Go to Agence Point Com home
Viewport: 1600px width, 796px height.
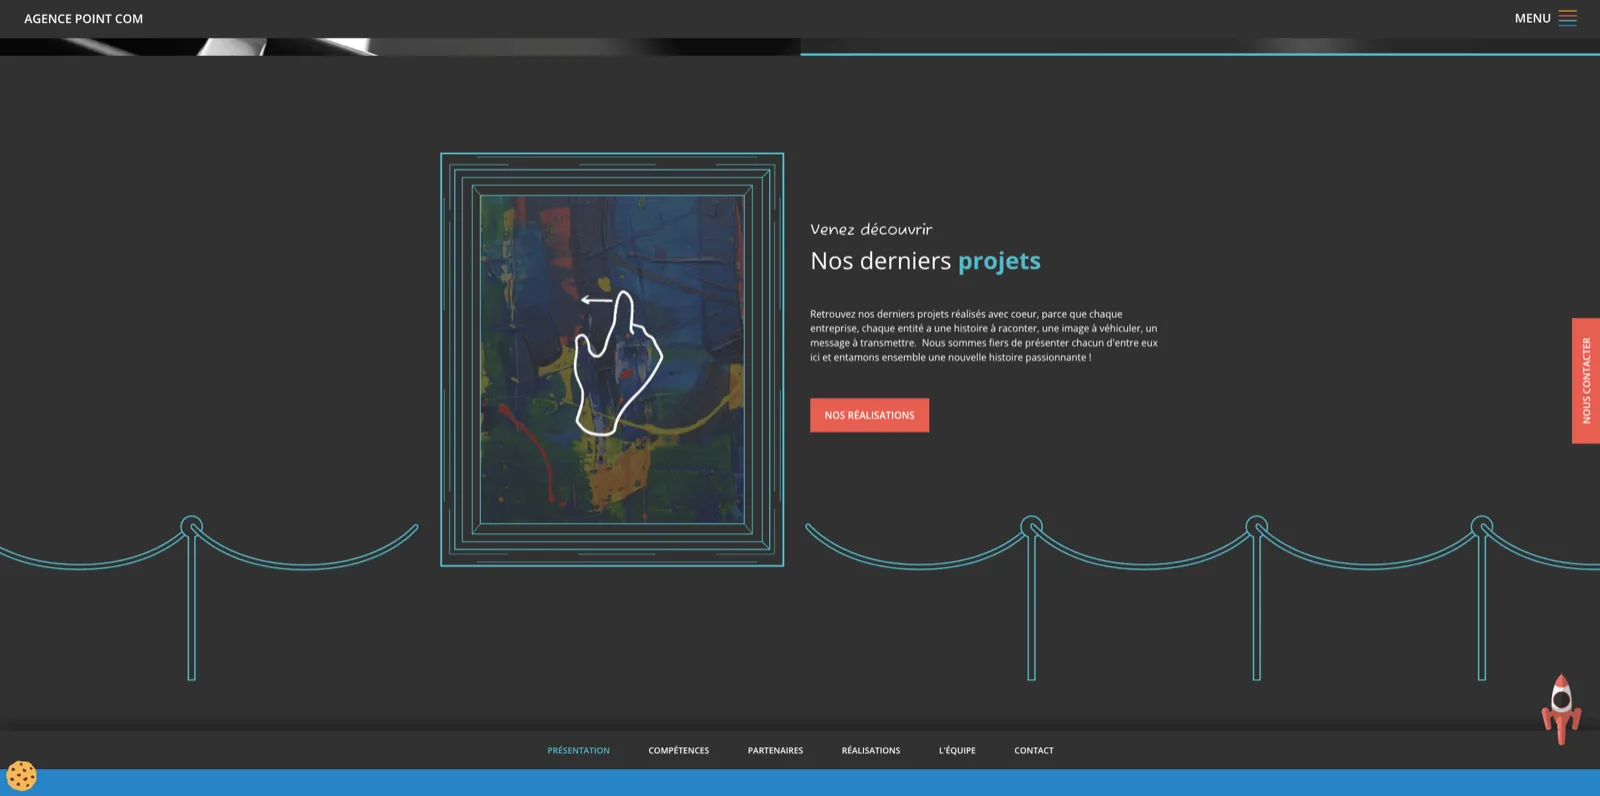(x=84, y=19)
